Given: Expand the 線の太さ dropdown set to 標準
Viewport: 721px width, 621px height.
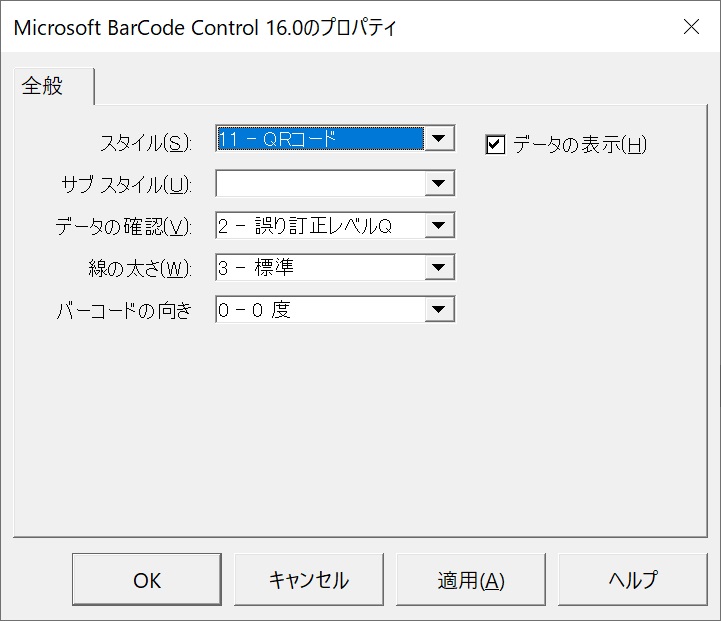Looking at the screenshot, I should tap(335, 267).
